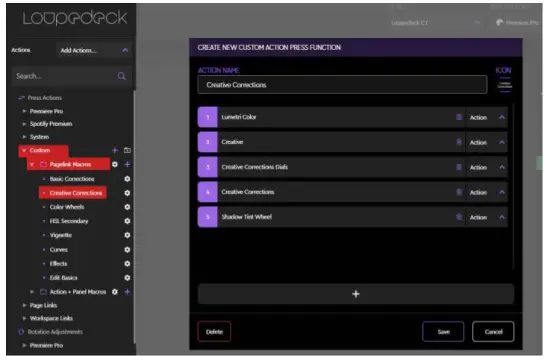Select step number 1 purple handle

pos(208,117)
